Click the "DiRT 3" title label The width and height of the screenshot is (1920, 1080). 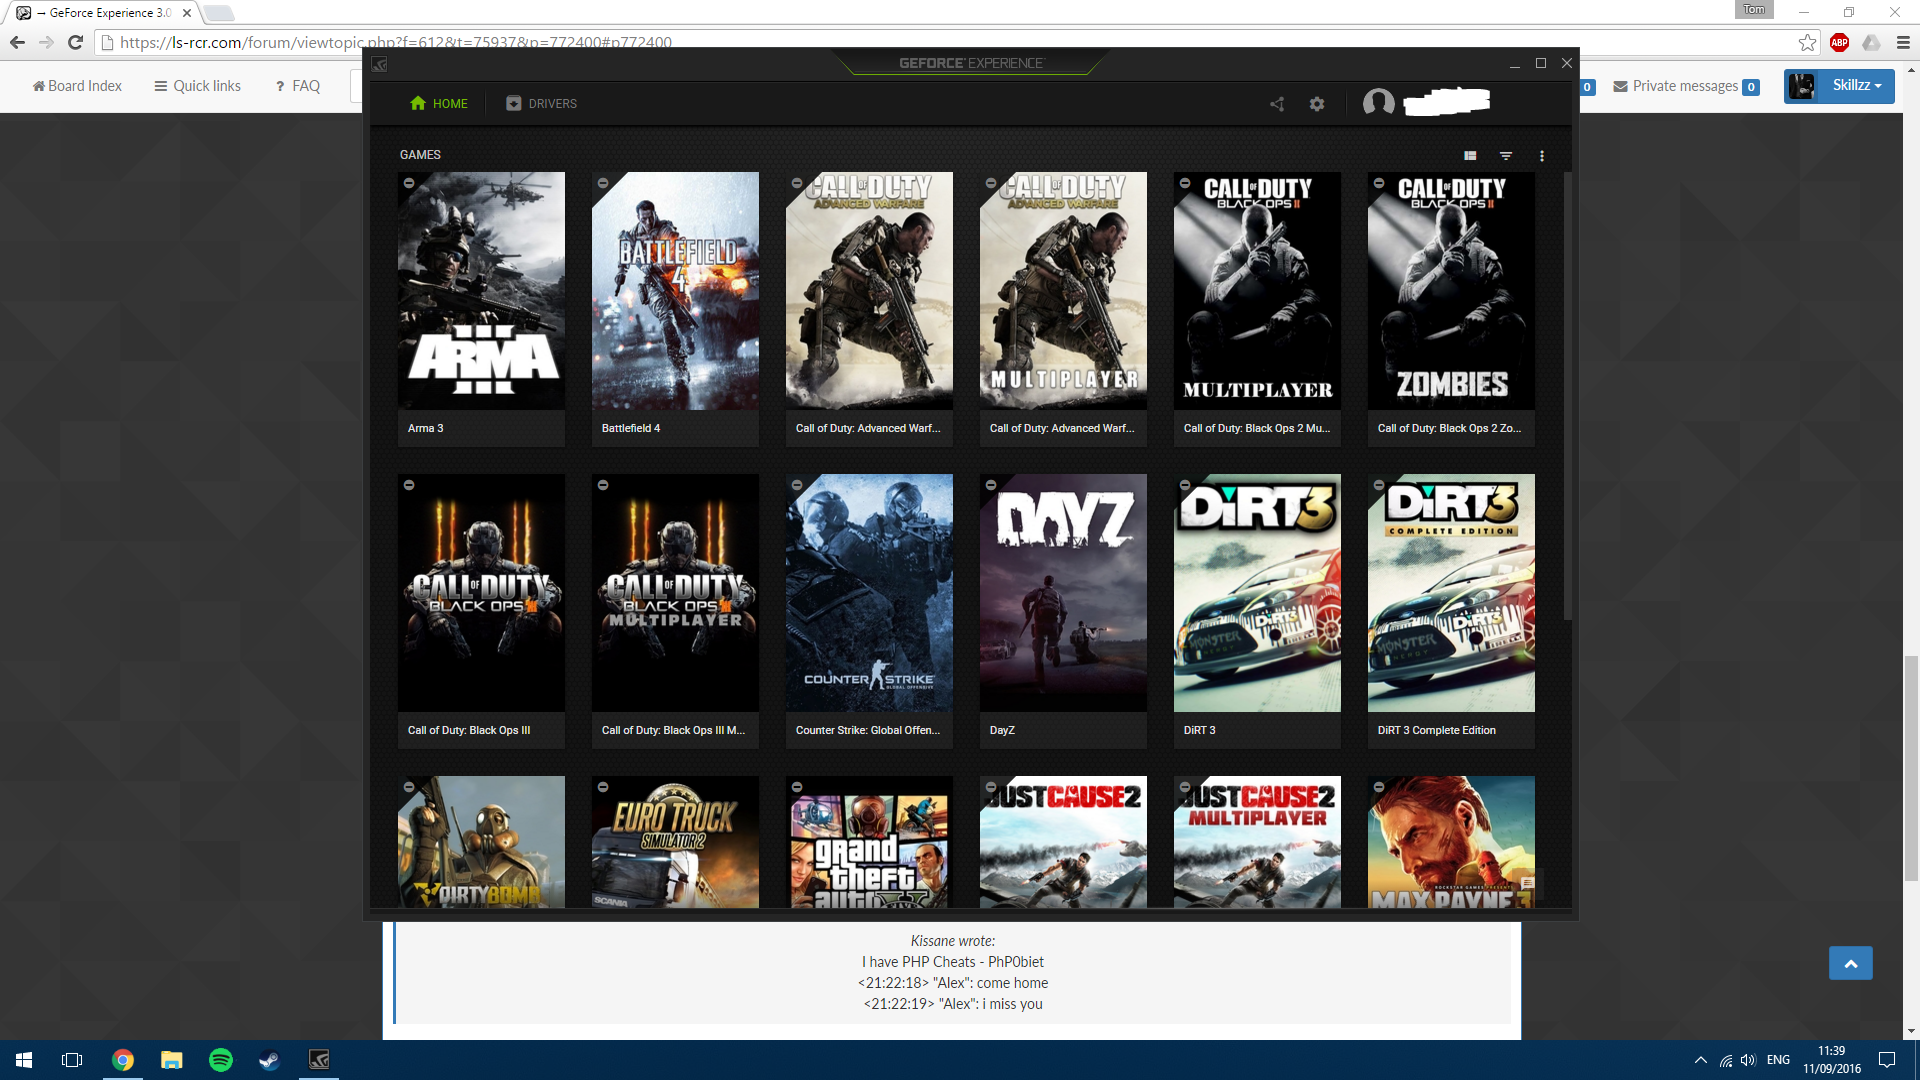(1200, 730)
